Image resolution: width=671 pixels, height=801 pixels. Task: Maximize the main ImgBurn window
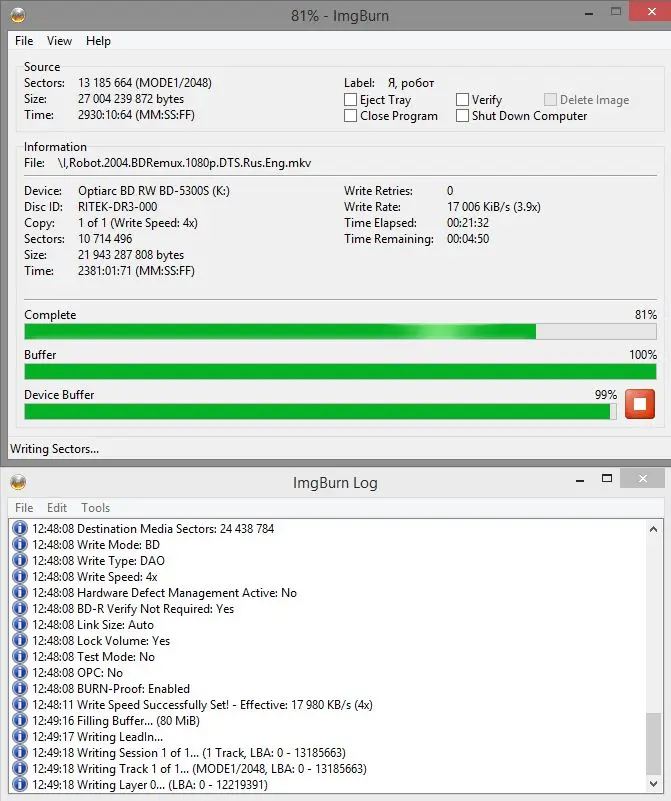[x=616, y=11]
